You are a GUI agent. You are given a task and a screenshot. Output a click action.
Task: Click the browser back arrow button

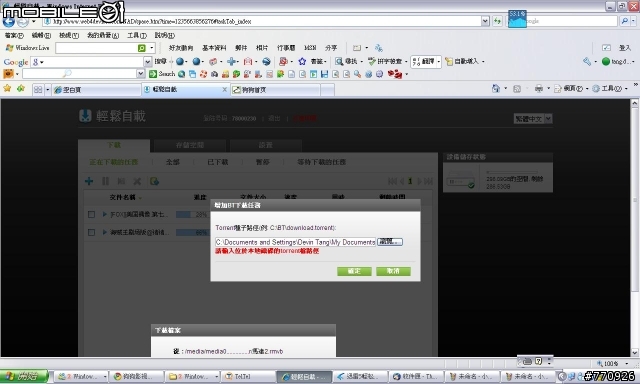pos(8,21)
